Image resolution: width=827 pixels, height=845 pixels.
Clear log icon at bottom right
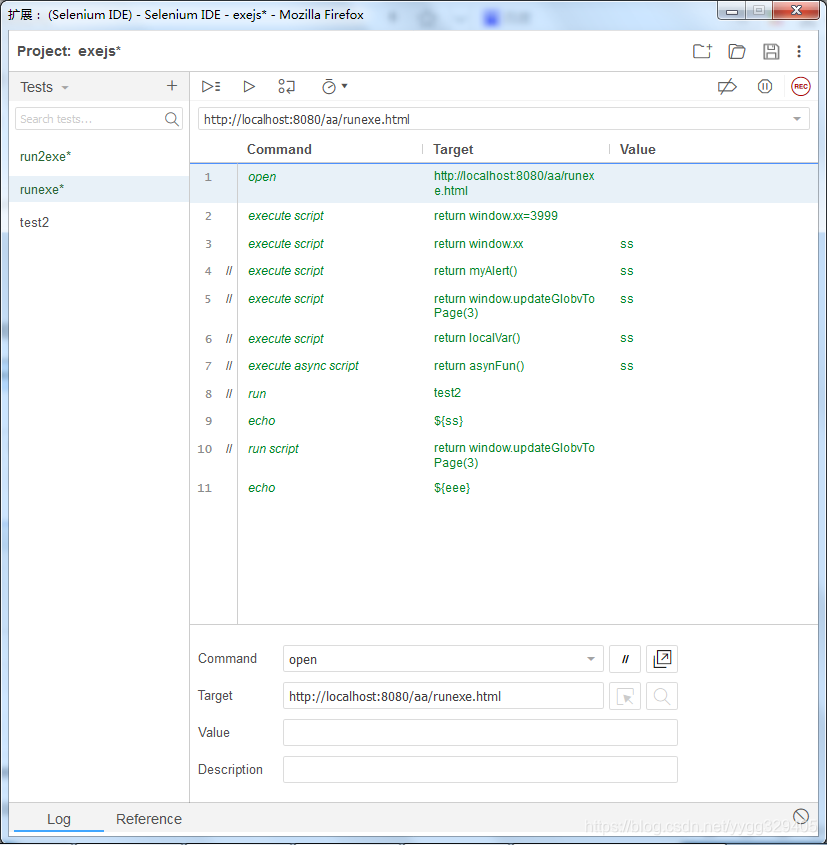(801, 816)
